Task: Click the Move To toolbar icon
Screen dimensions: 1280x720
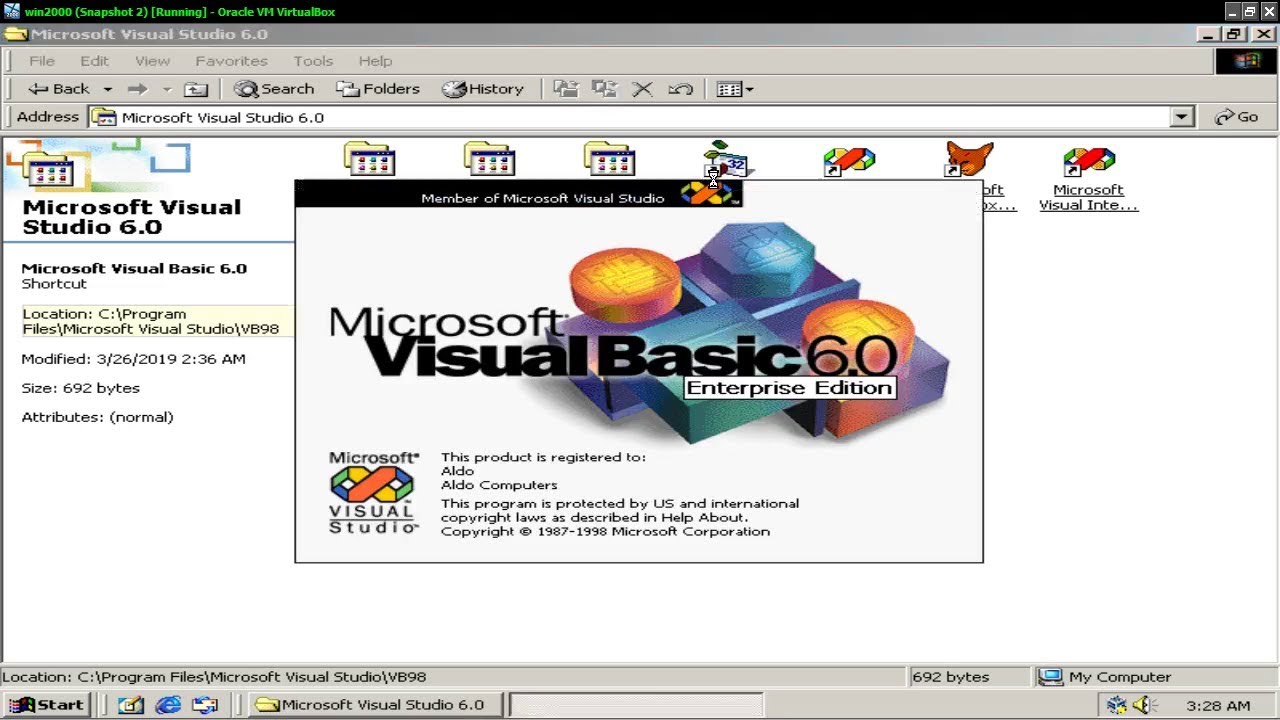Action: tap(566, 89)
